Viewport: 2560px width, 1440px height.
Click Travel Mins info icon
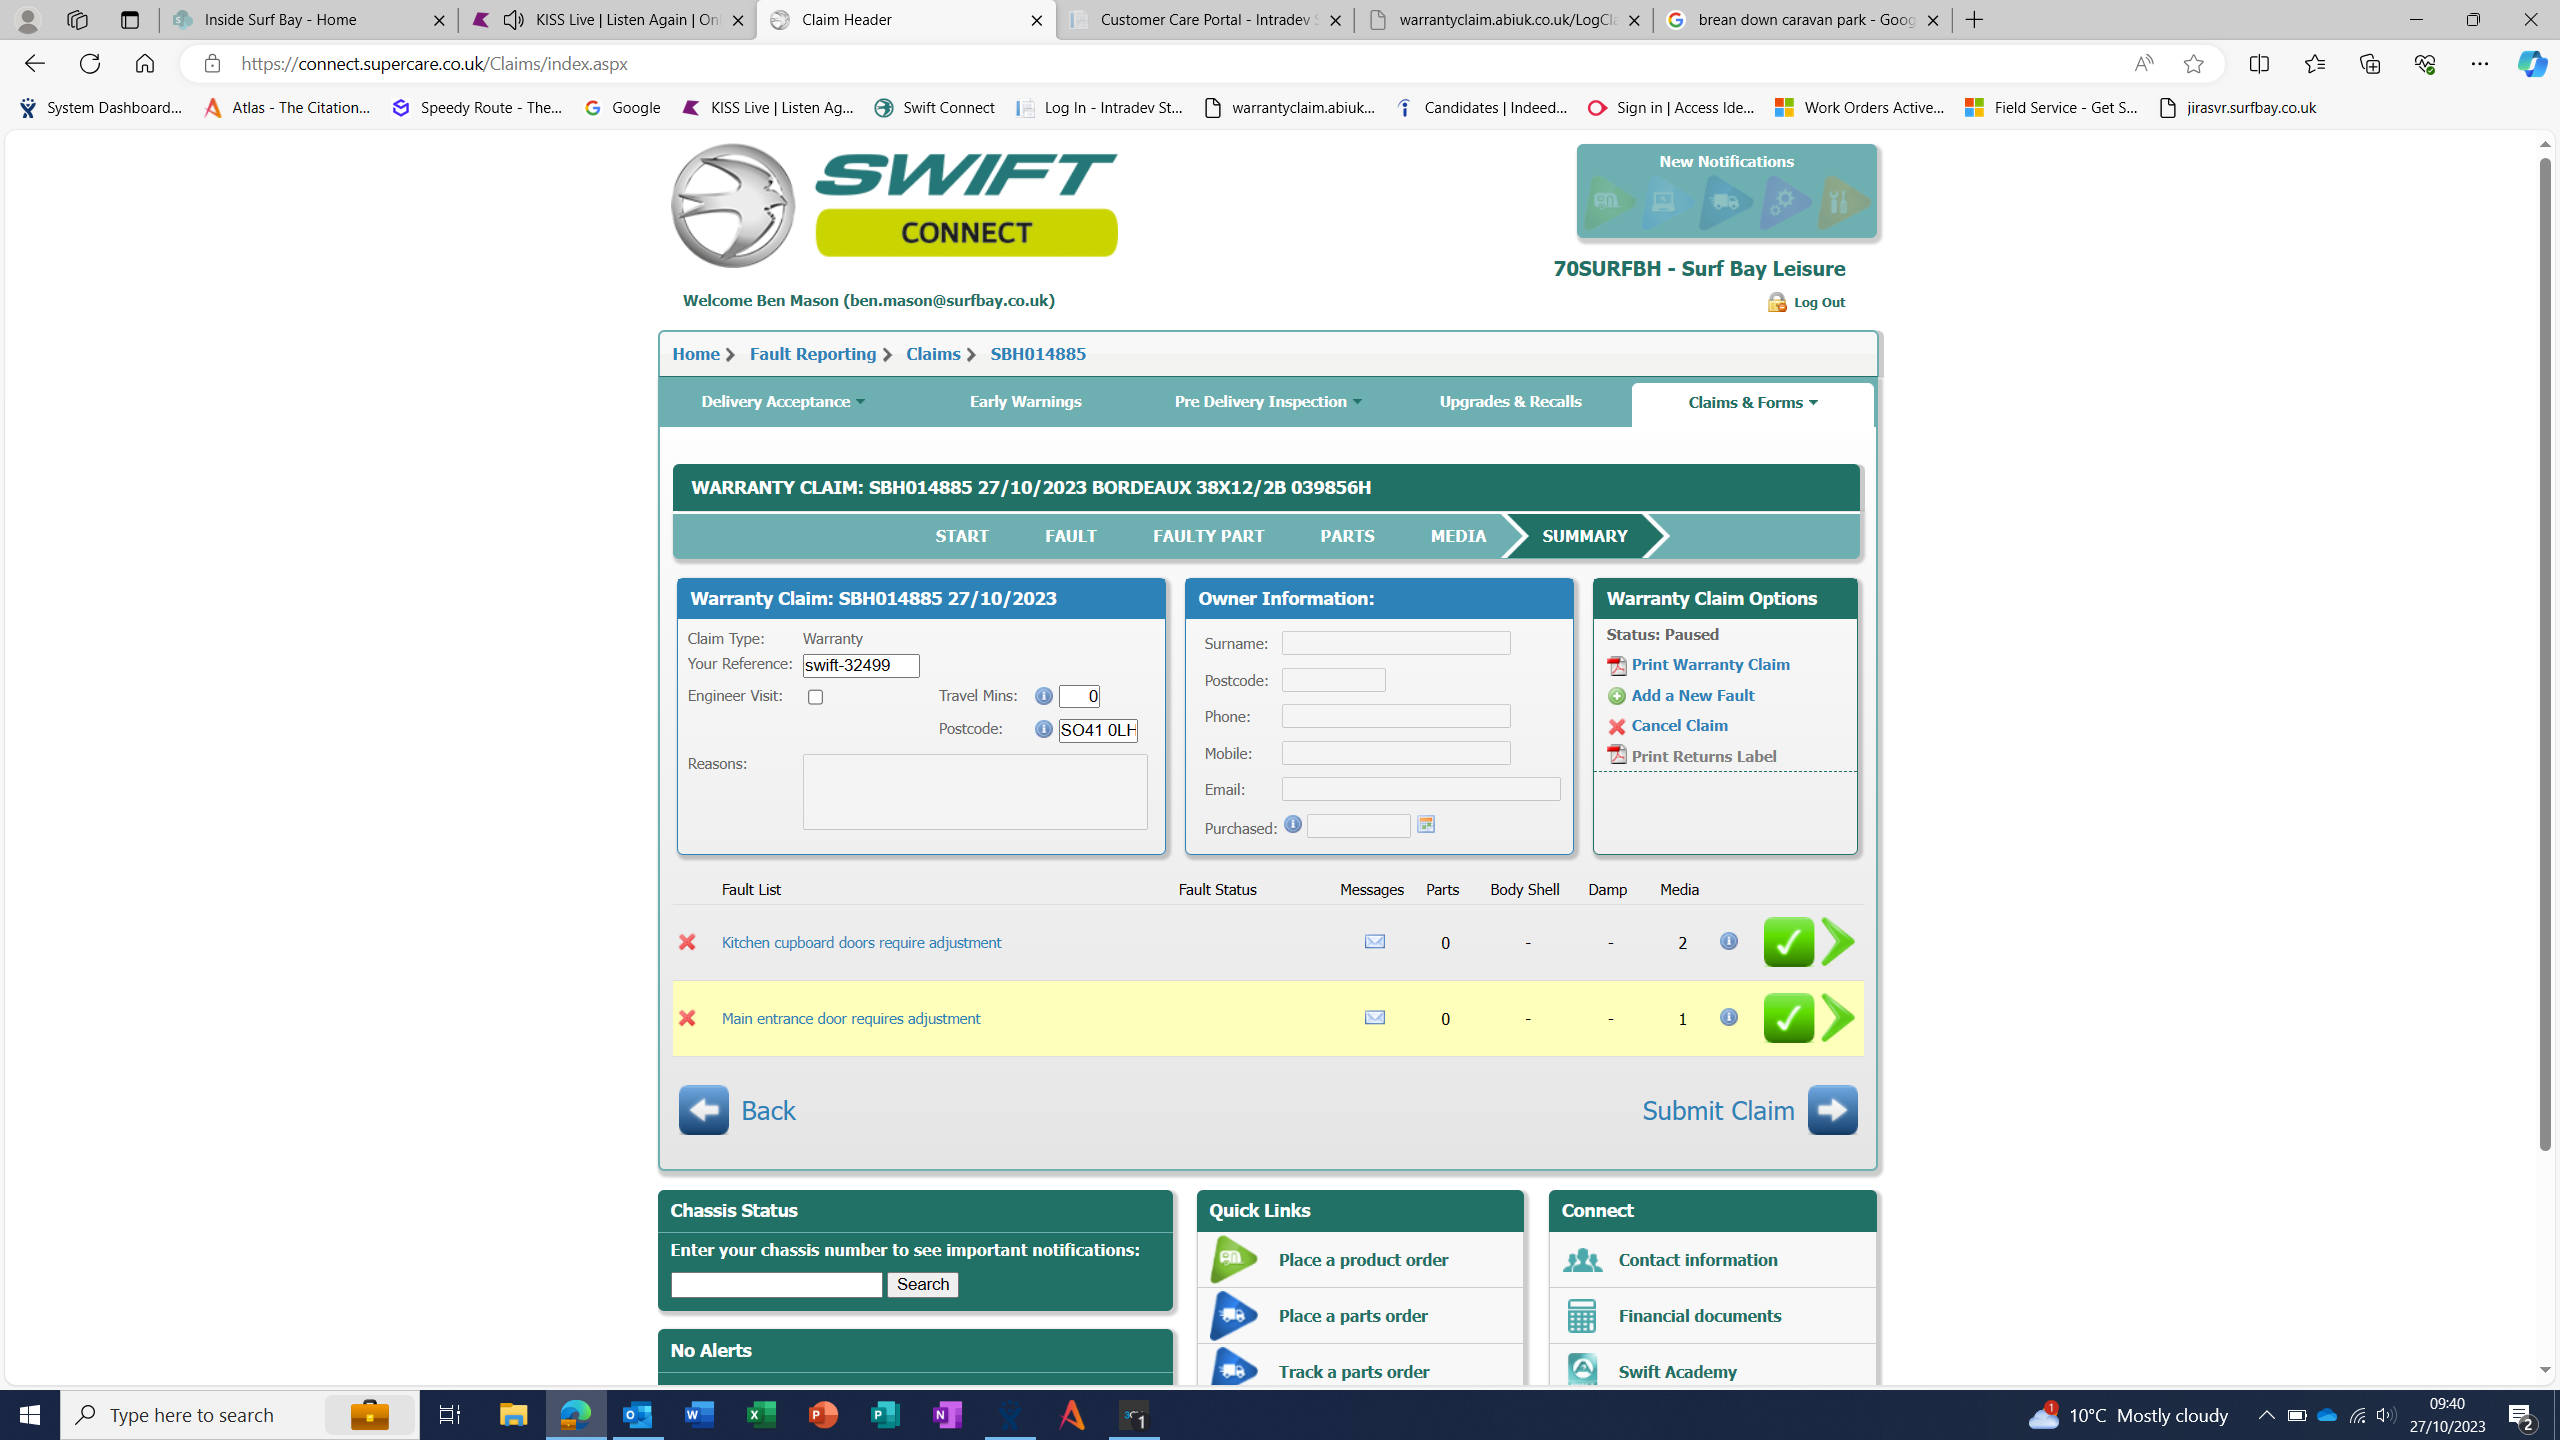(x=1043, y=696)
